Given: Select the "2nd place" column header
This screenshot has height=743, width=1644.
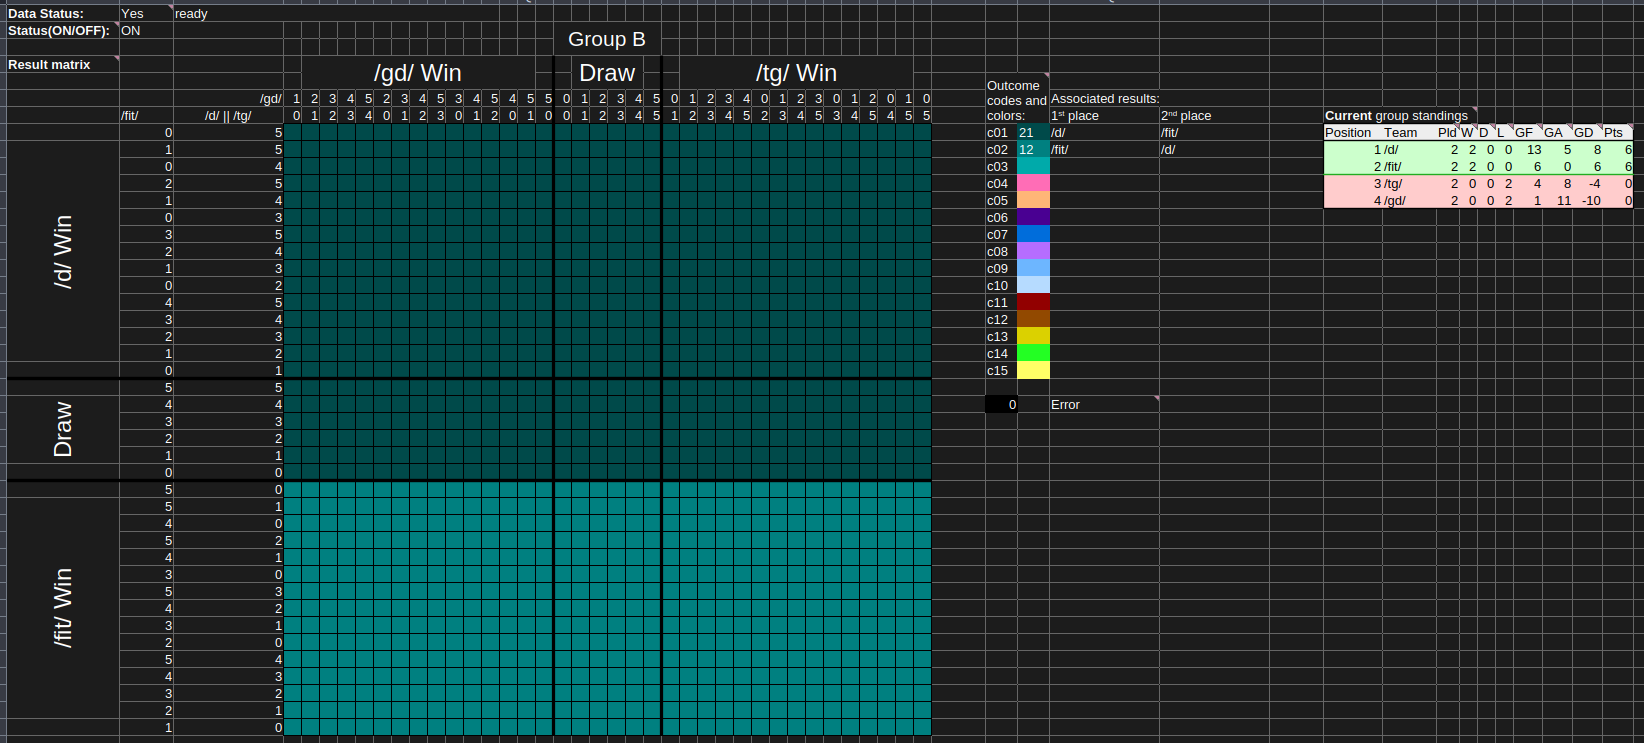Looking at the screenshot, I should point(1186,116).
